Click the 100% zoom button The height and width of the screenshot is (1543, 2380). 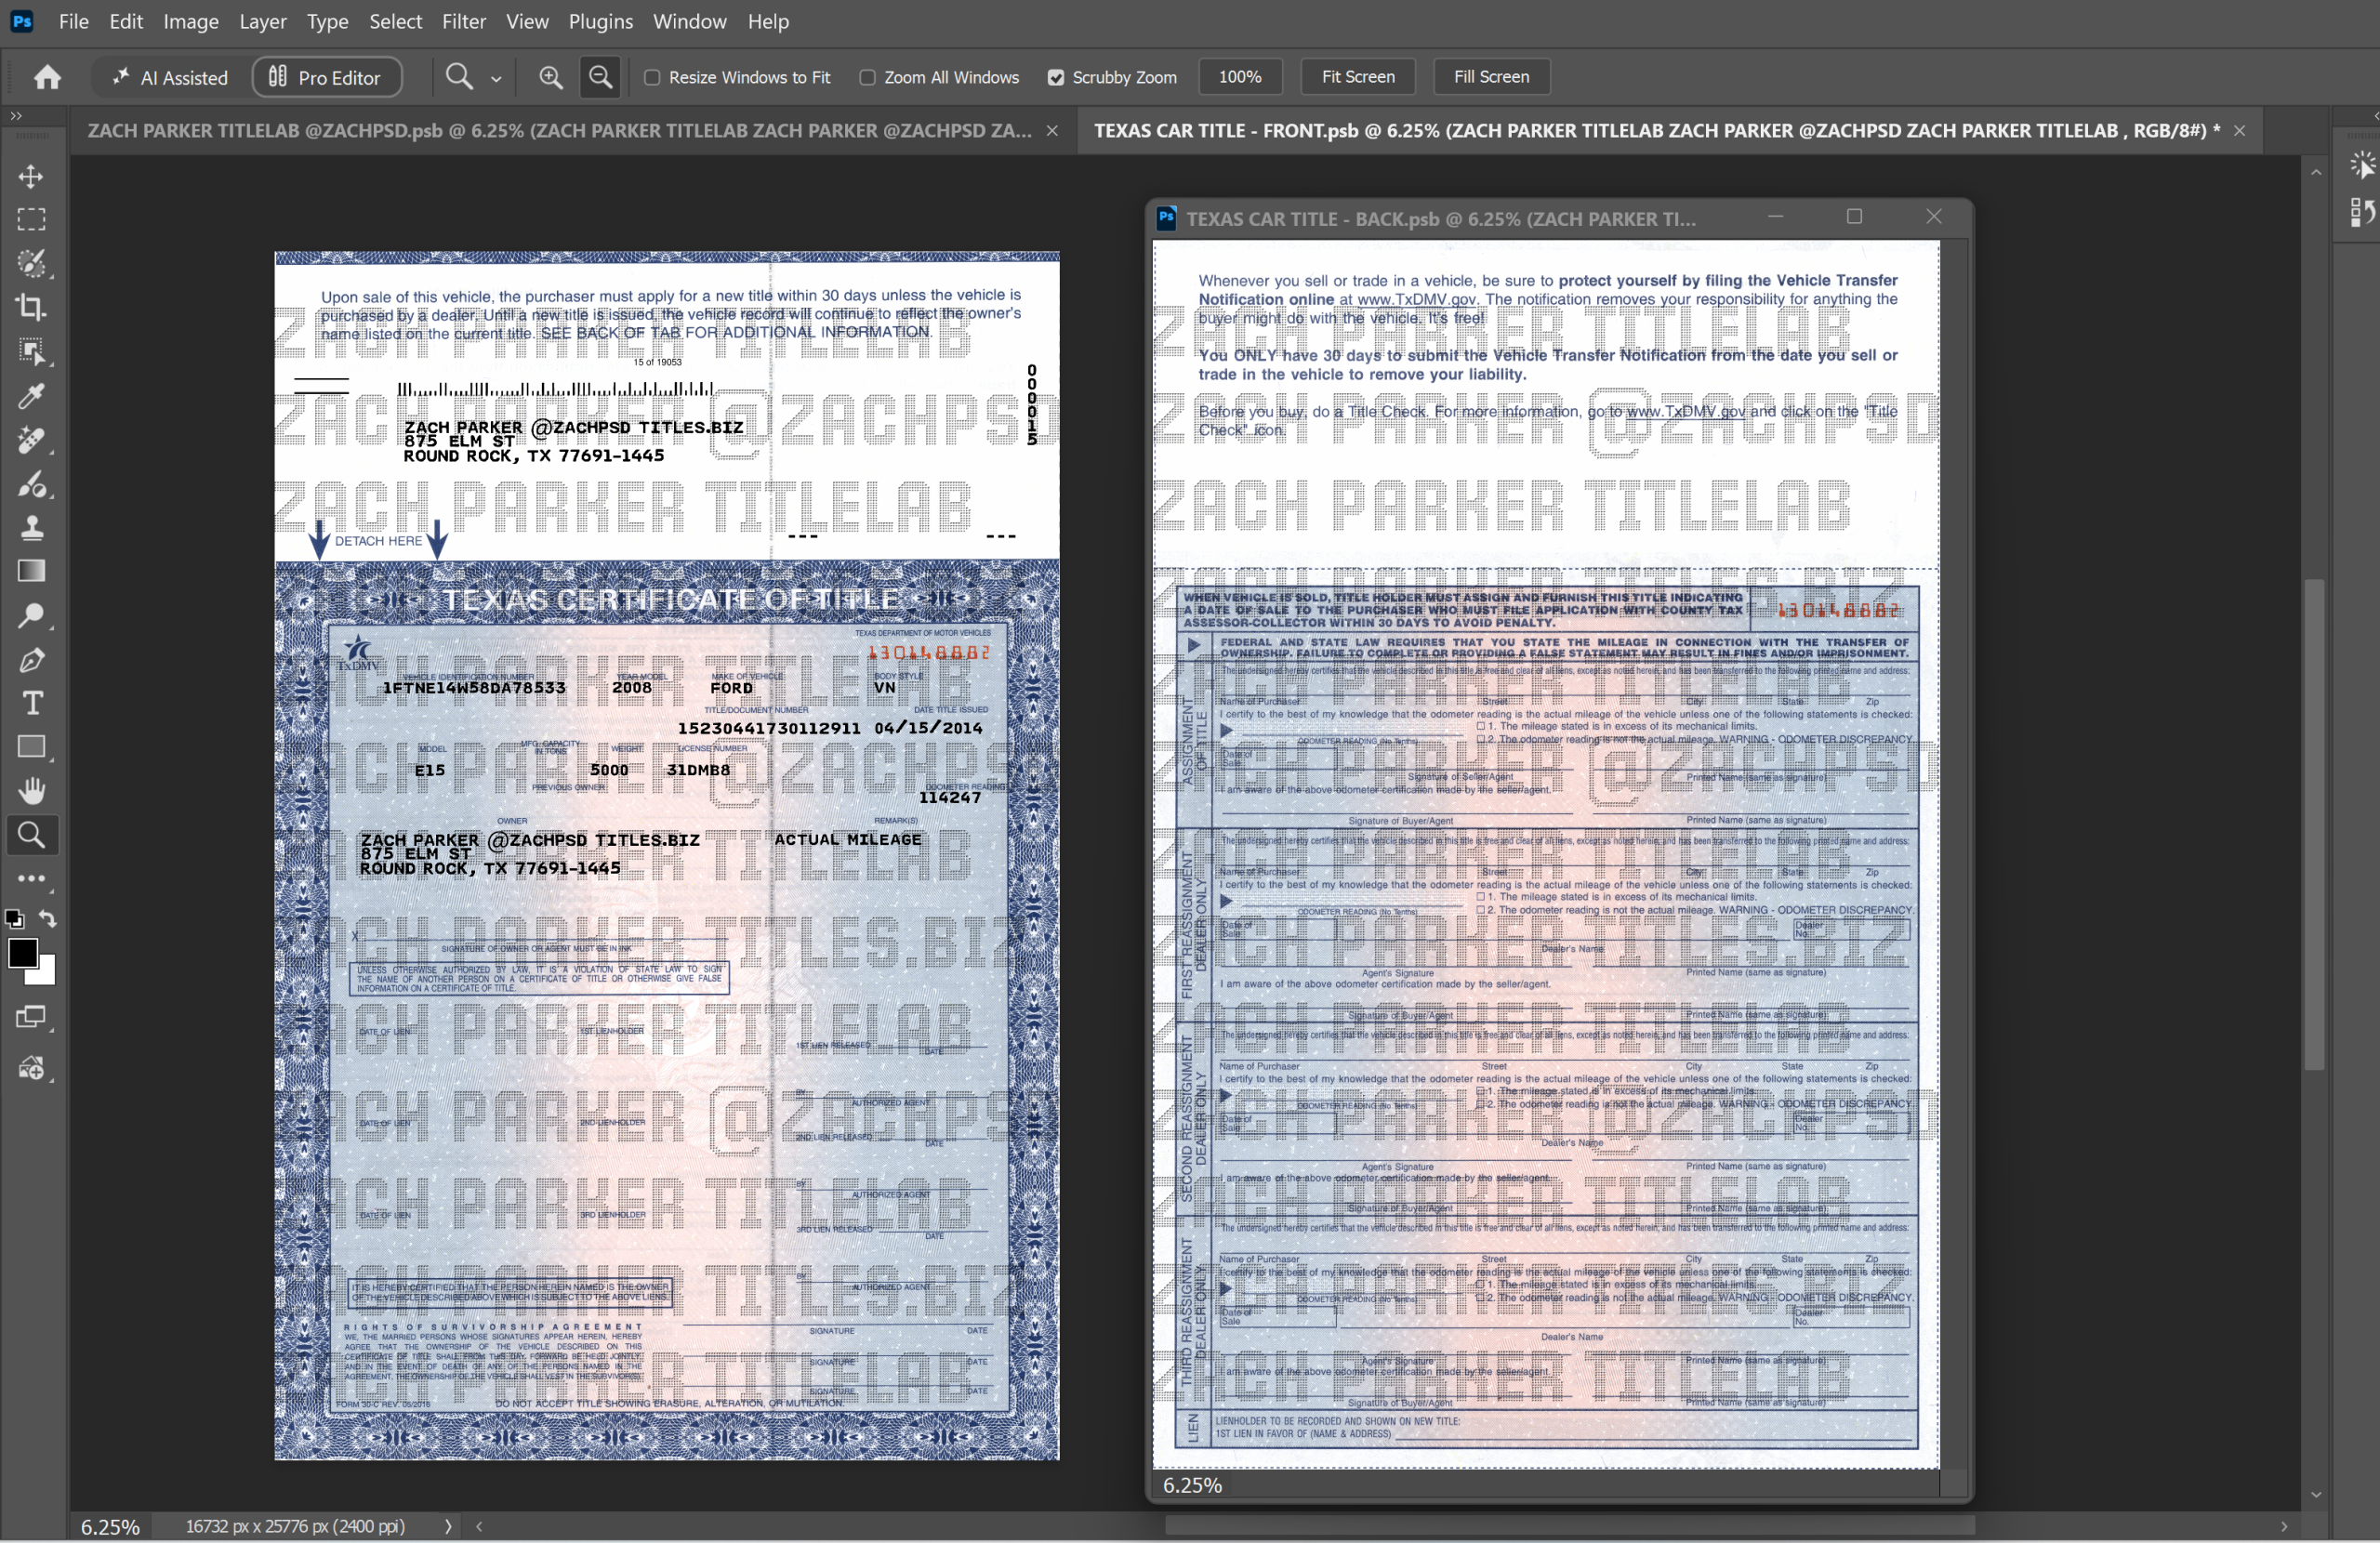(1240, 77)
